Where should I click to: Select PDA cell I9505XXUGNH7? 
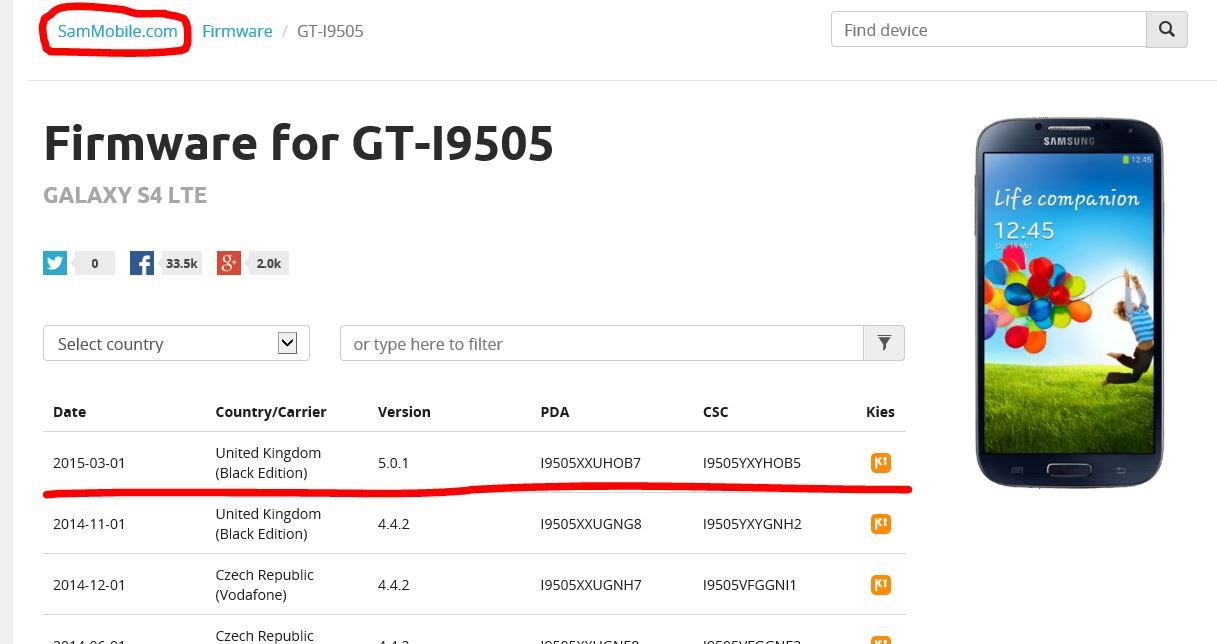click(x=591, y=585)
